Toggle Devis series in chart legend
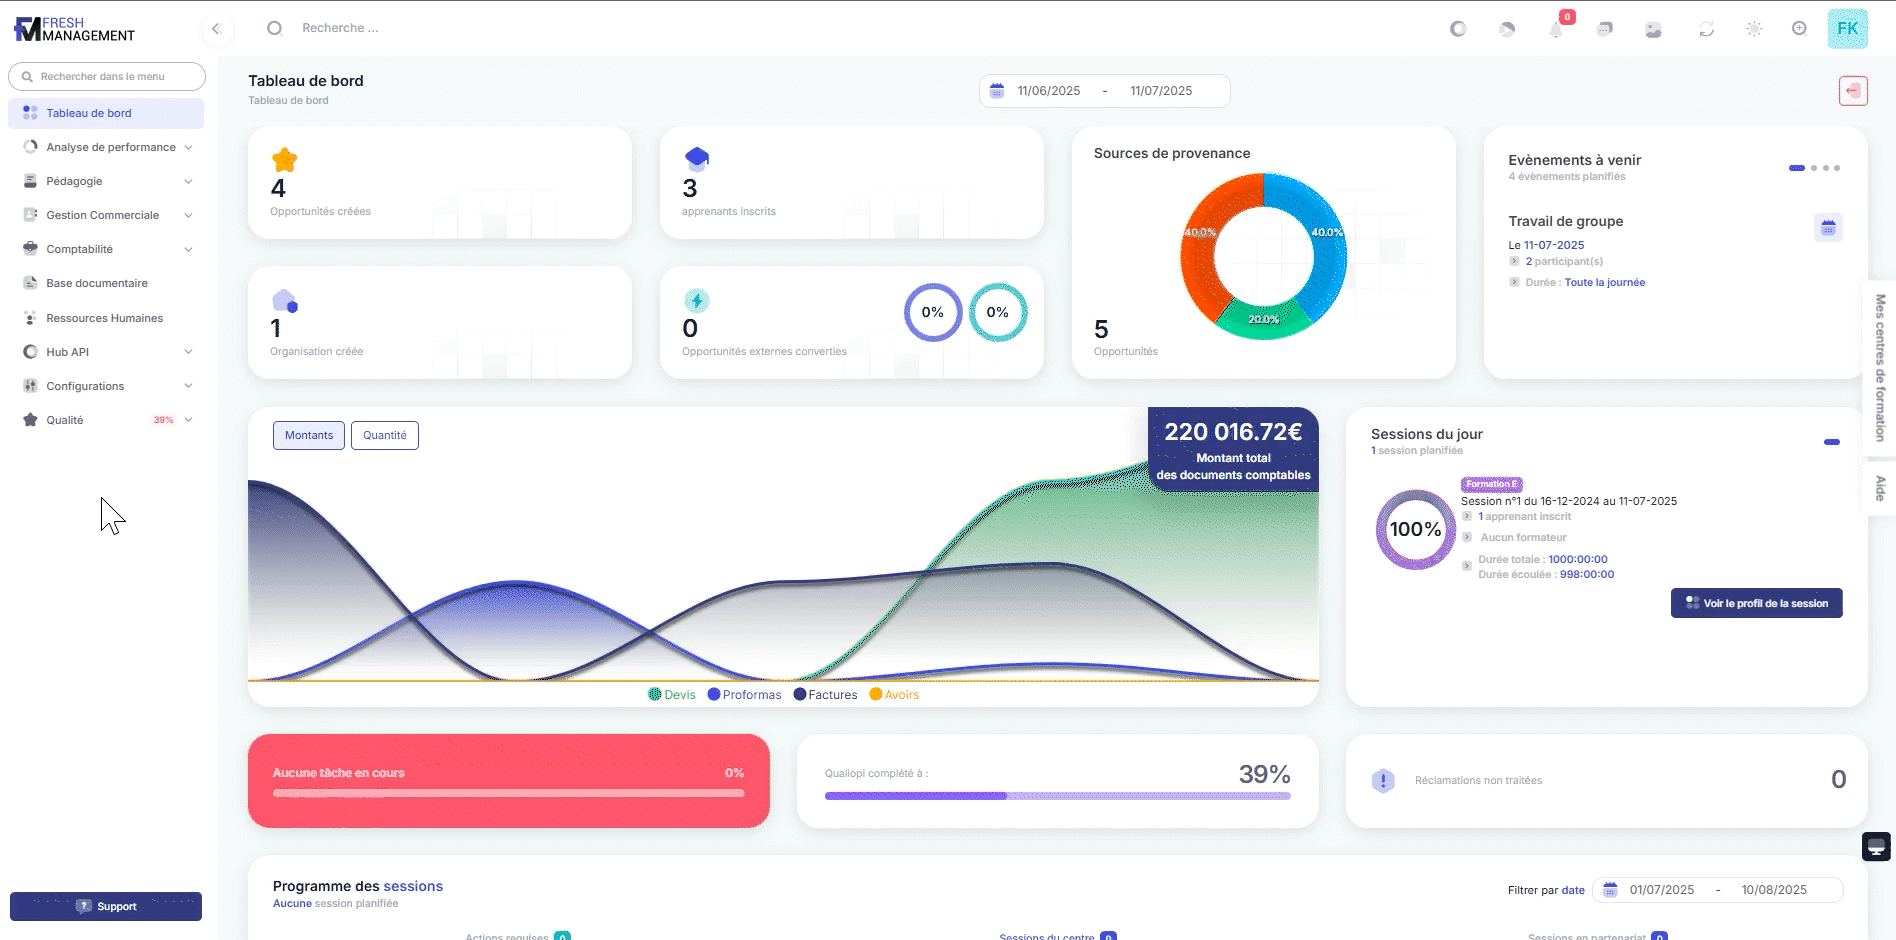 (x=672, y=695)
